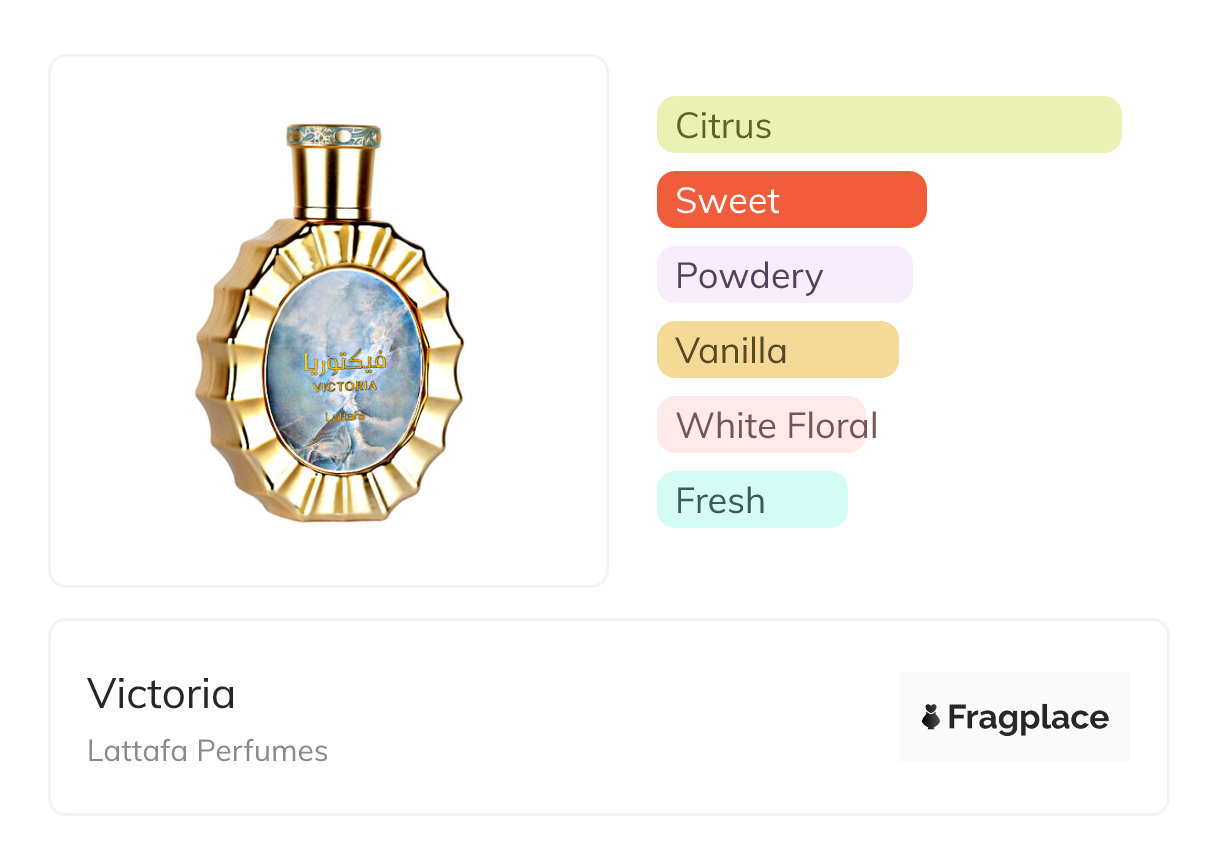Click the Fragplace brand name text

(x=1028, y=717)
